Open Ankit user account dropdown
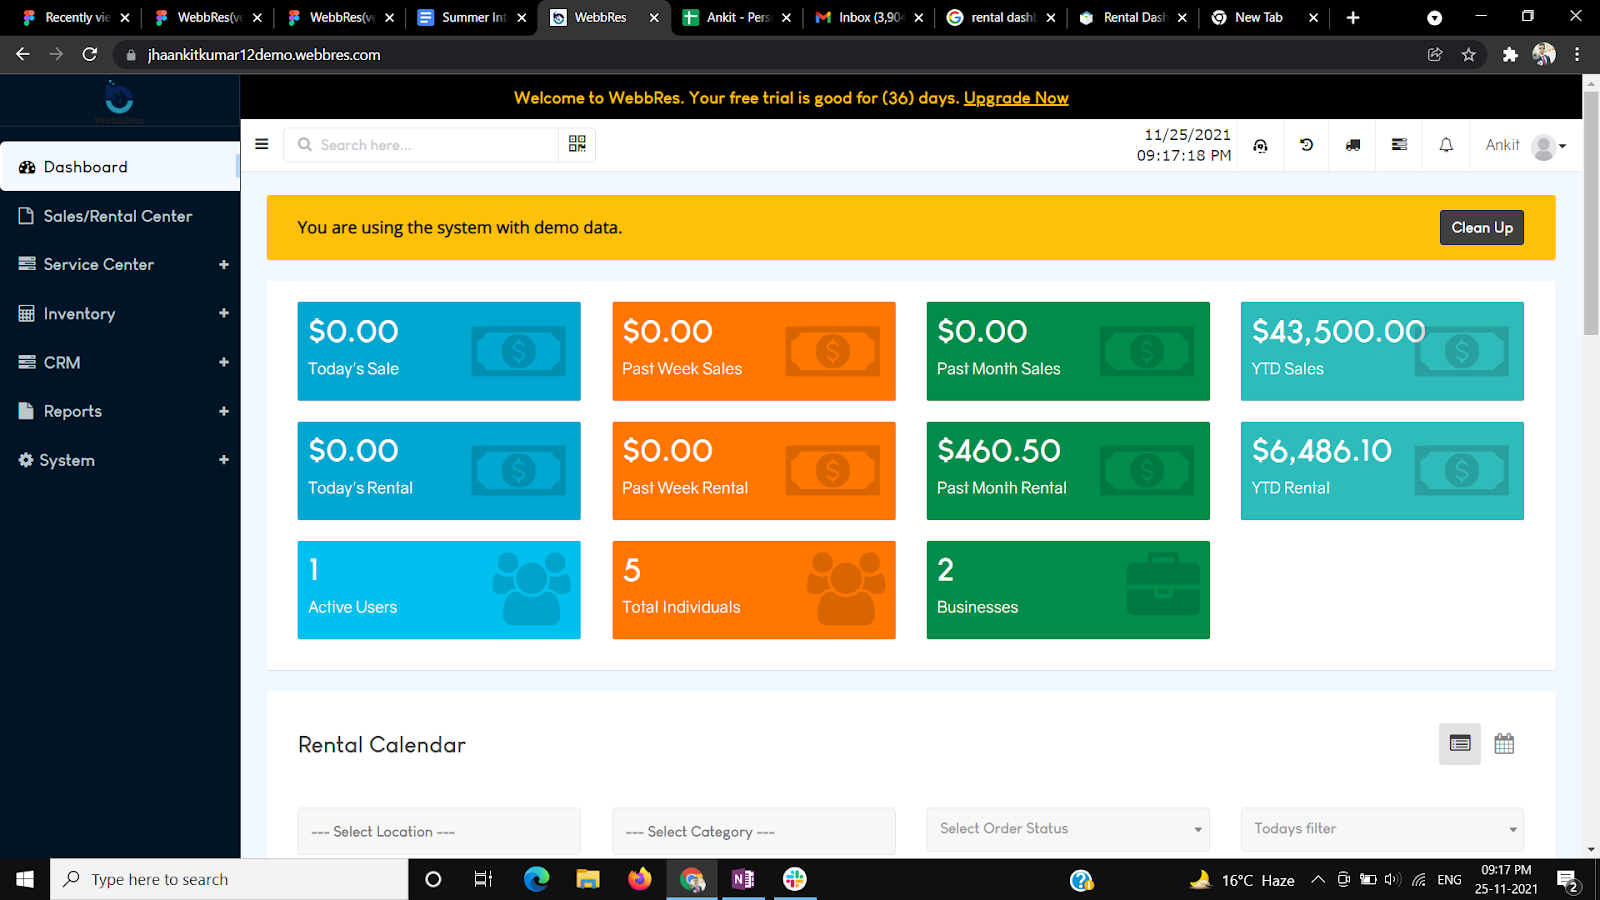The image size is (1600, 900). click(1525, 146)
